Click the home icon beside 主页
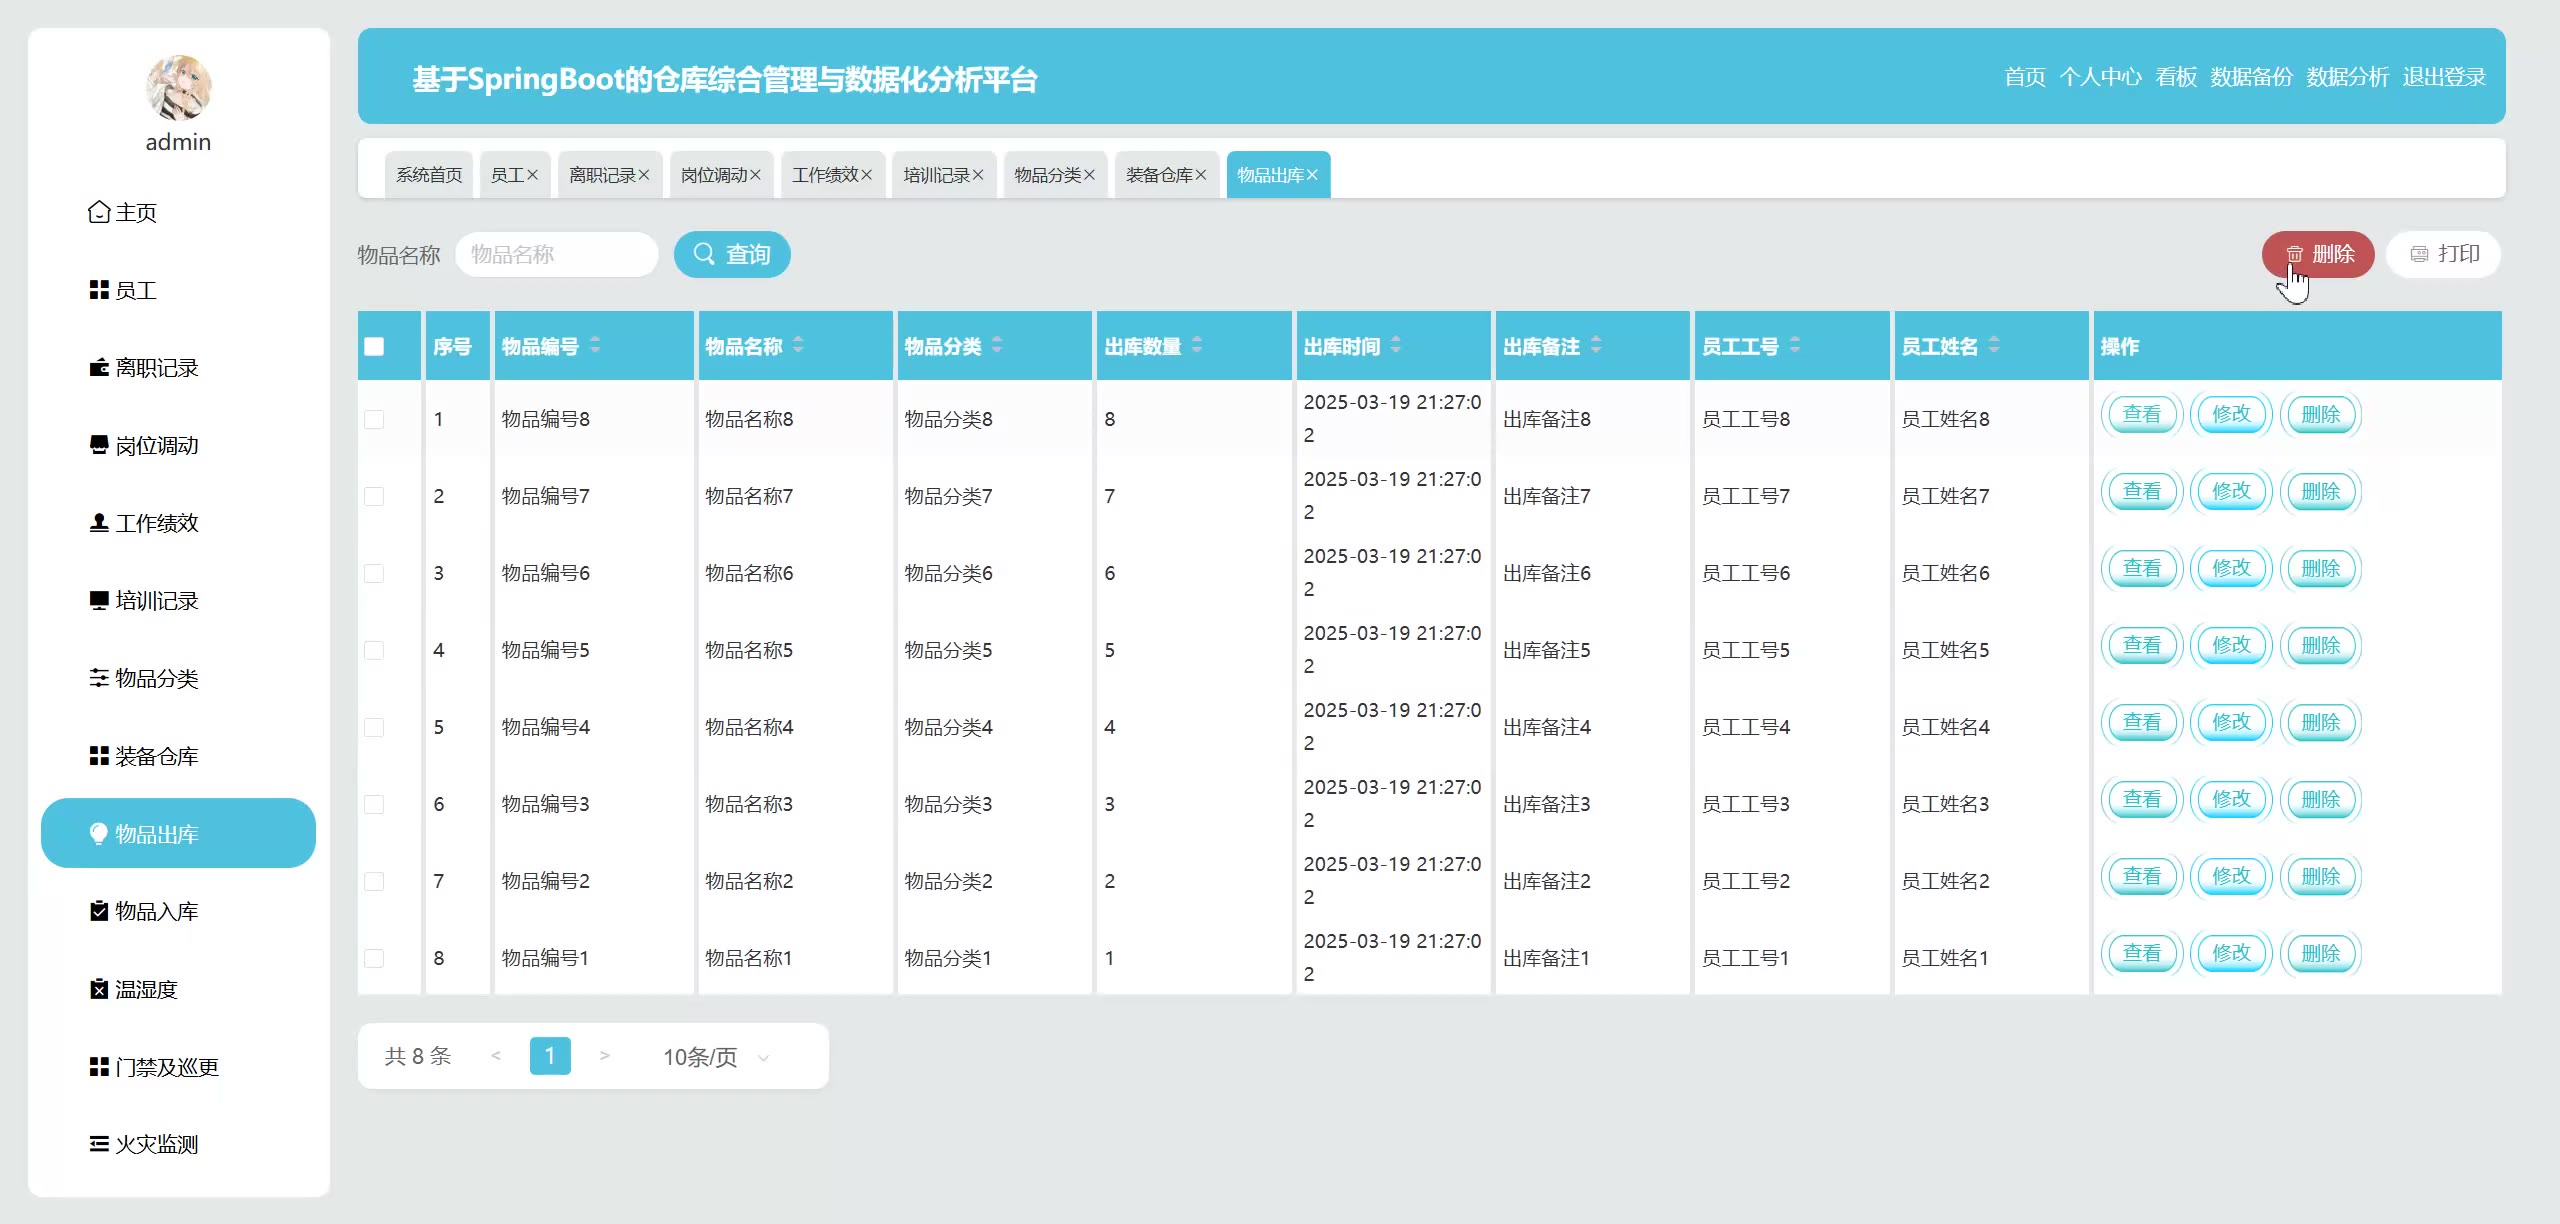 click(x=99, y=212)
